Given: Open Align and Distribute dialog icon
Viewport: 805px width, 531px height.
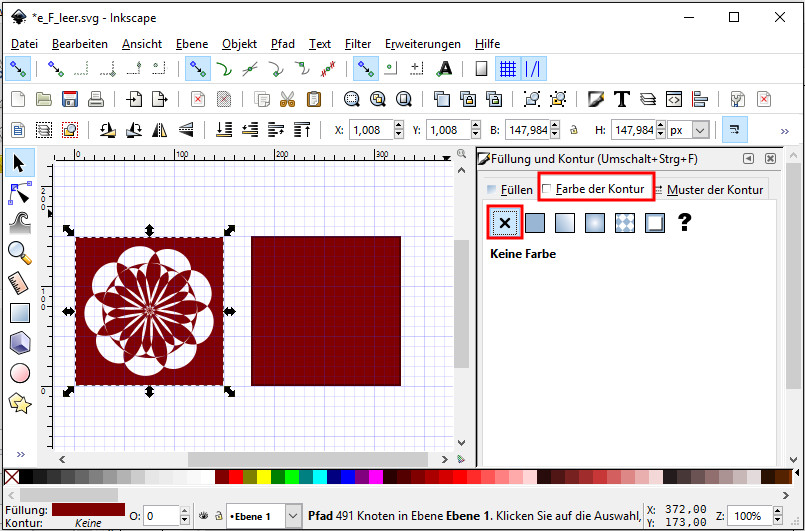Looking at the screenshot, I should click(x=699, y=99).
